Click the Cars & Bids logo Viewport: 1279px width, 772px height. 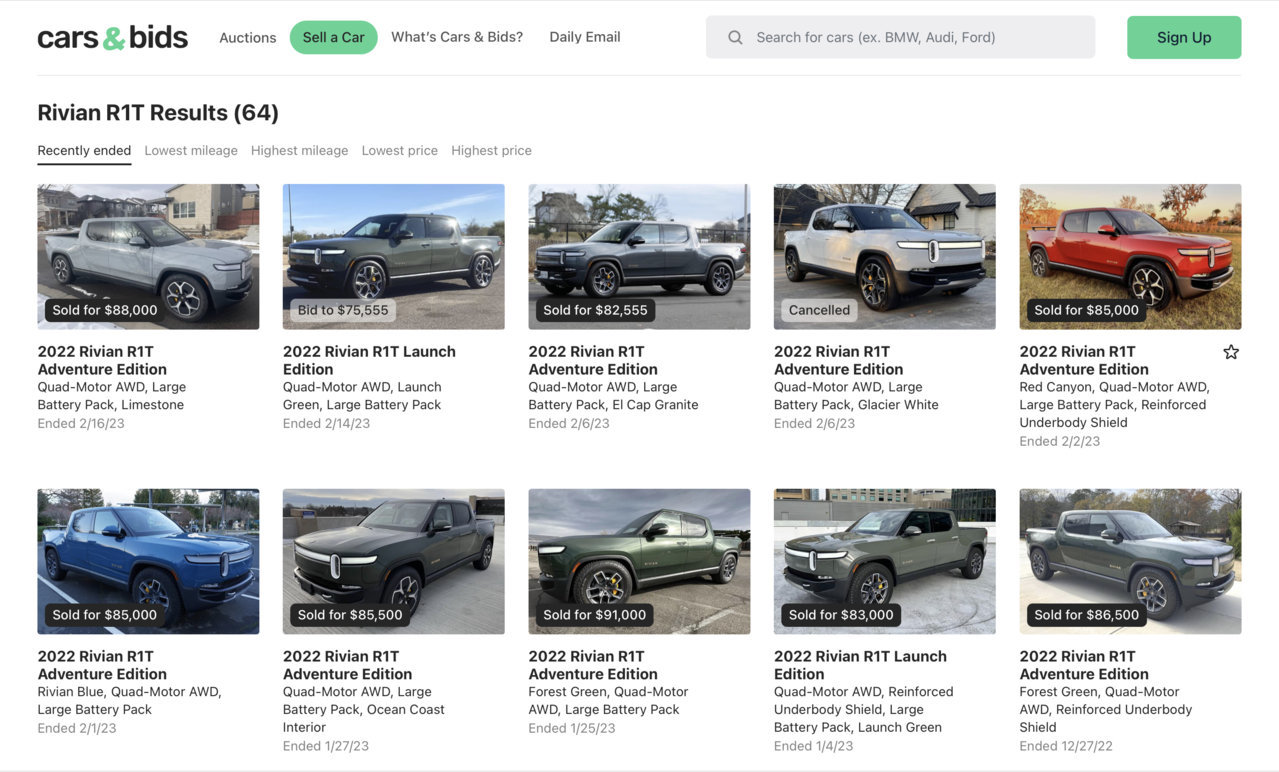coord(112,38)
